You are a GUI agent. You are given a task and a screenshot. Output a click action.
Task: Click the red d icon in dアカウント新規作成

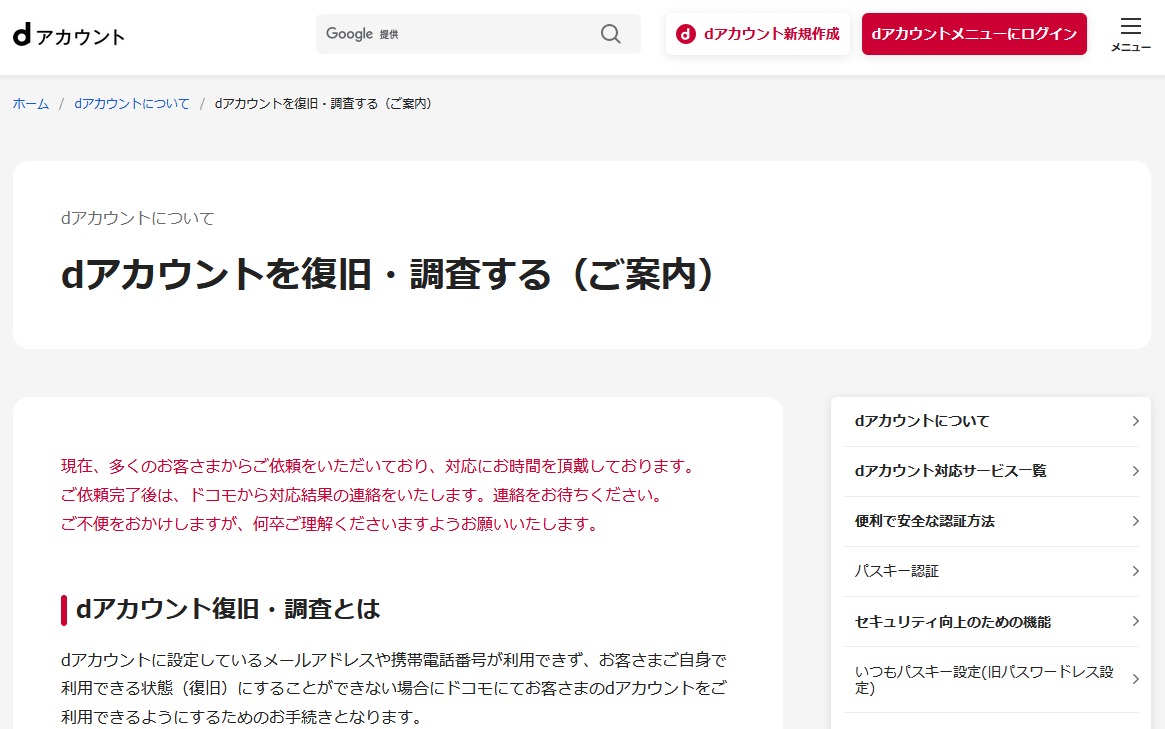point(686,33)
